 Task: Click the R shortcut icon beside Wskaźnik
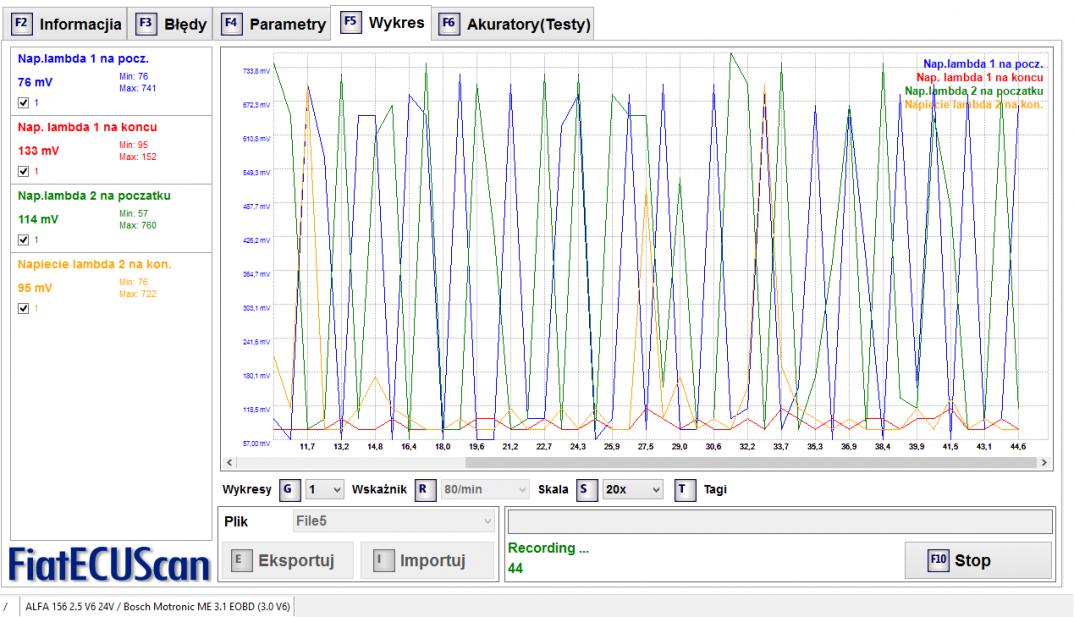(421, 491)
